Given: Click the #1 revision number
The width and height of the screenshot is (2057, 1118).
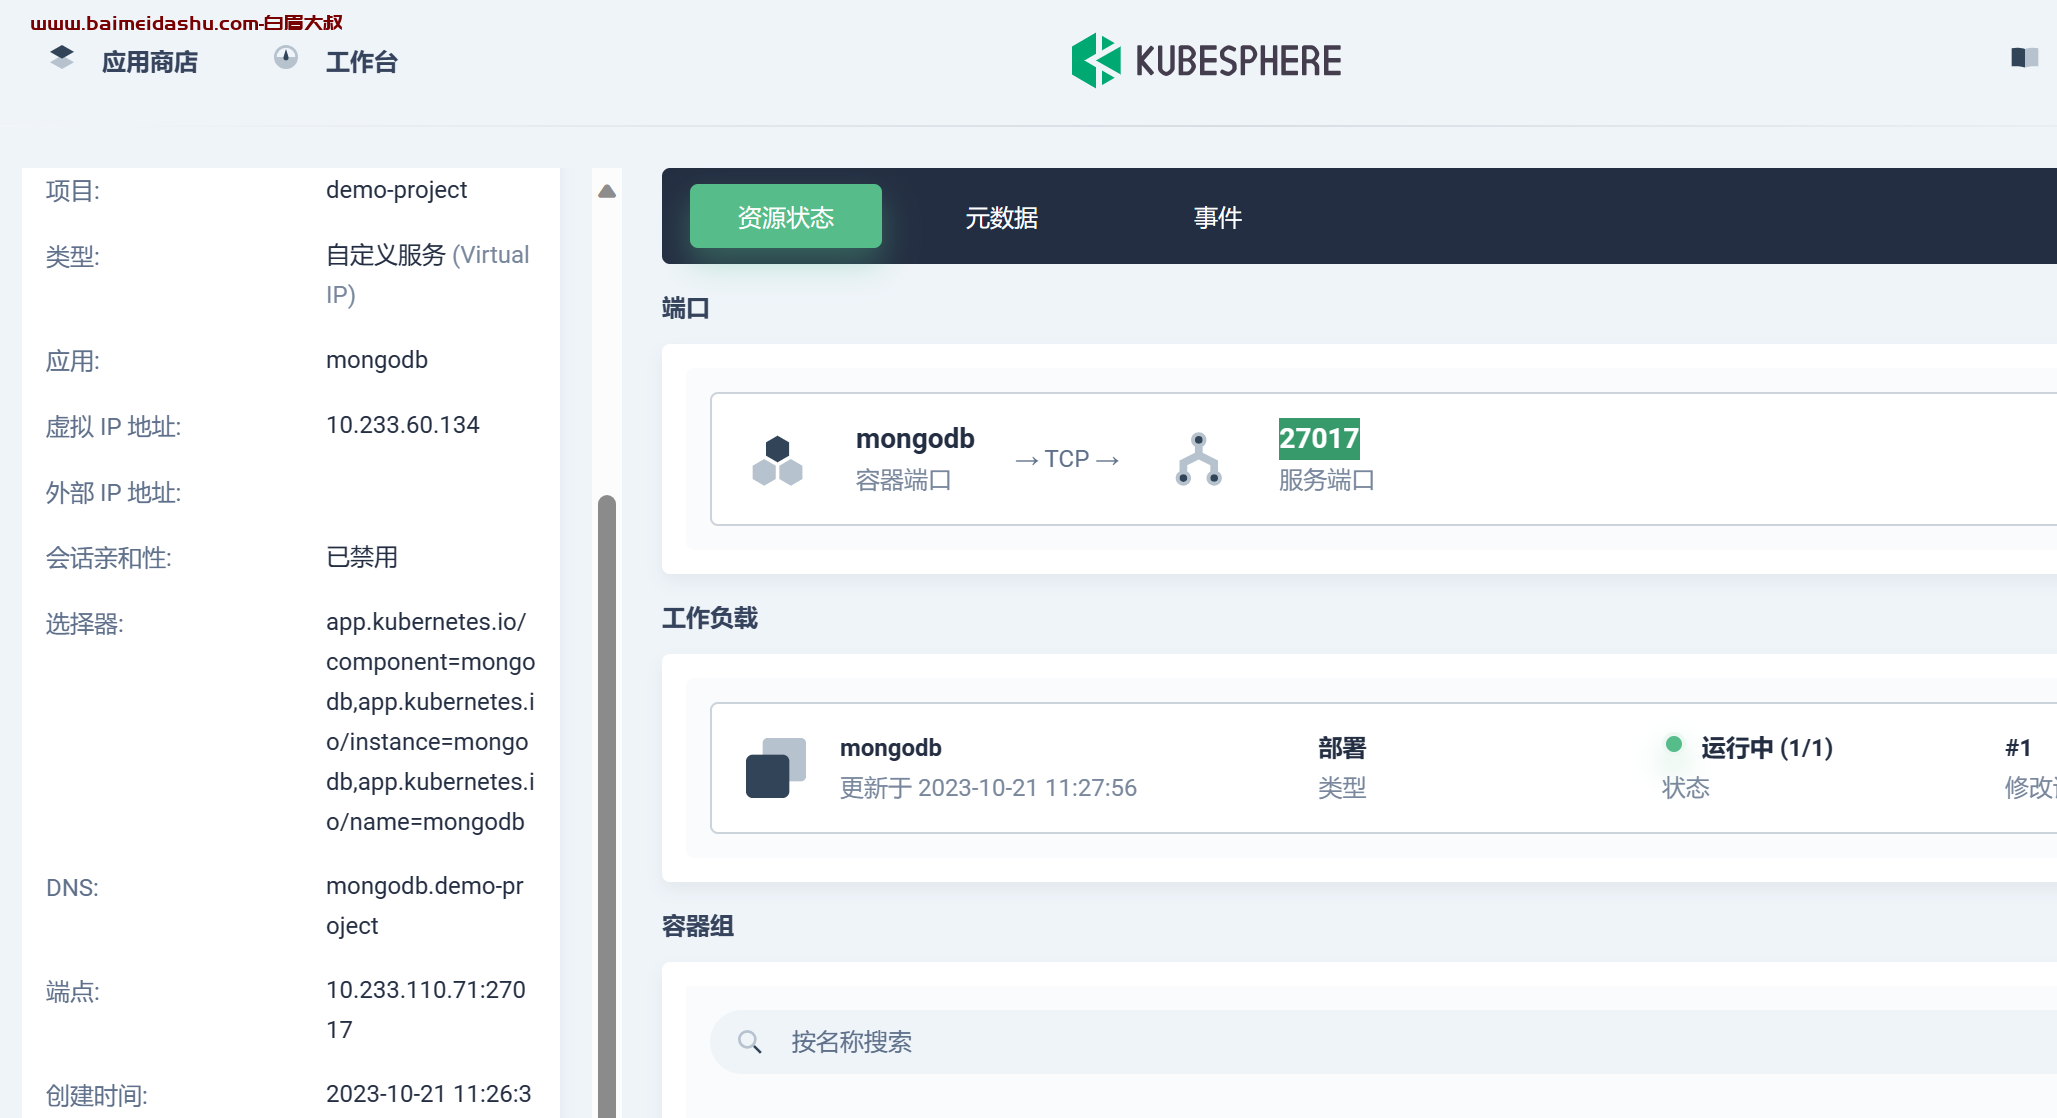Looking at the screenshot, I should pos(2018,748).
